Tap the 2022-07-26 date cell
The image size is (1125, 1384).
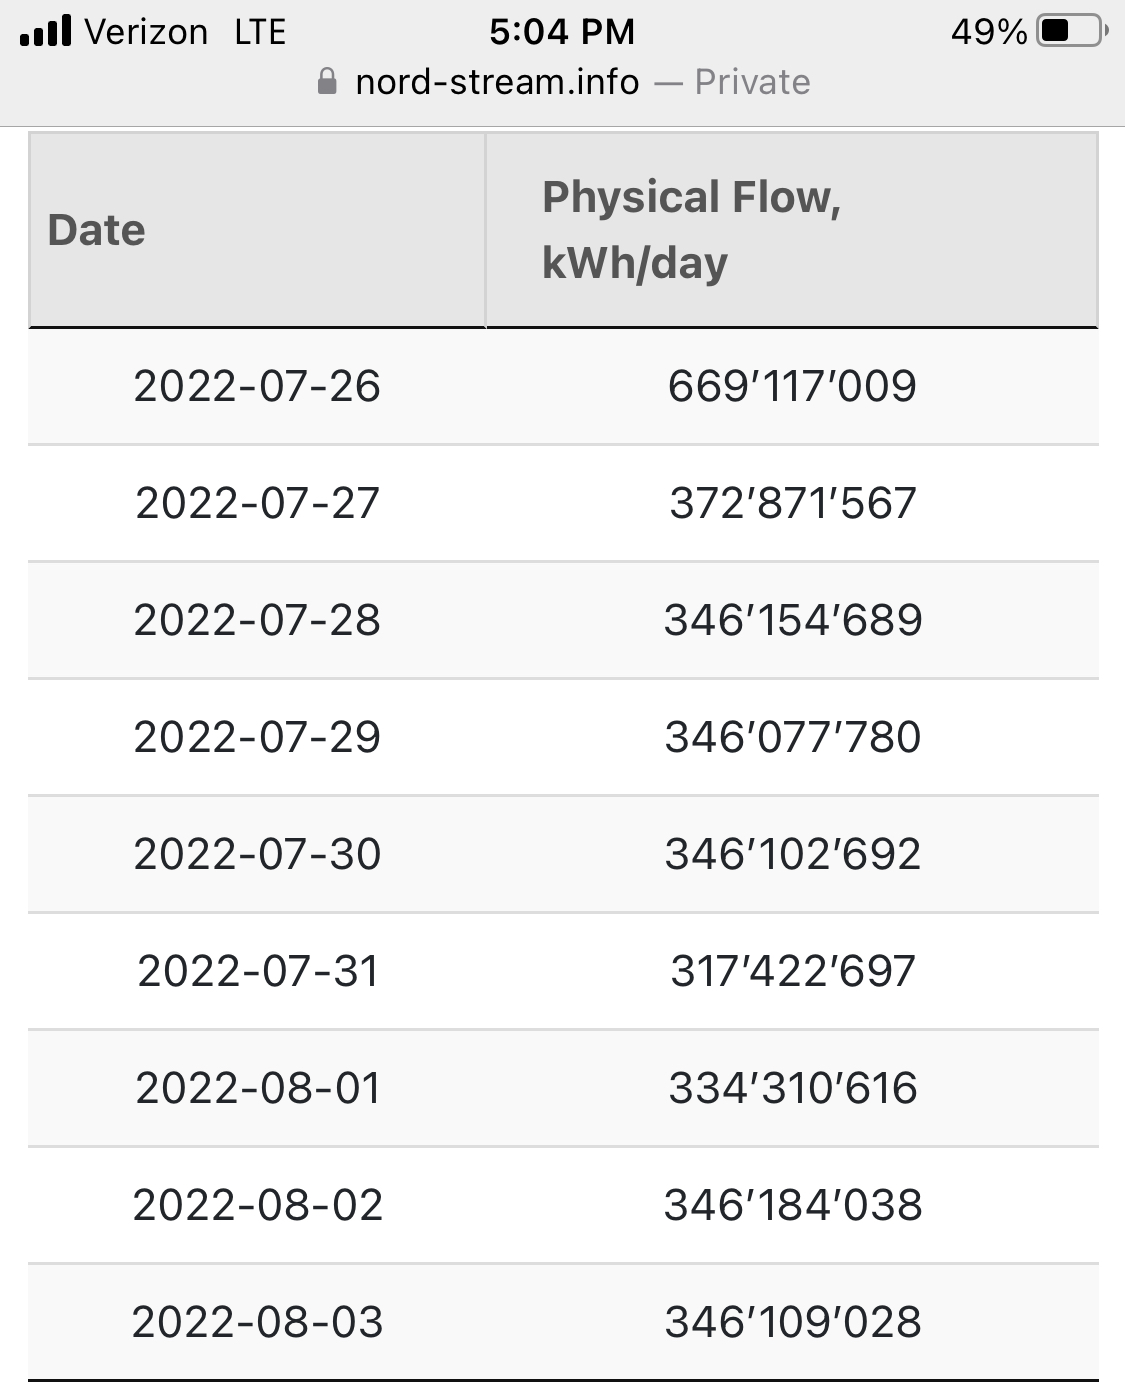coord(257,387)
